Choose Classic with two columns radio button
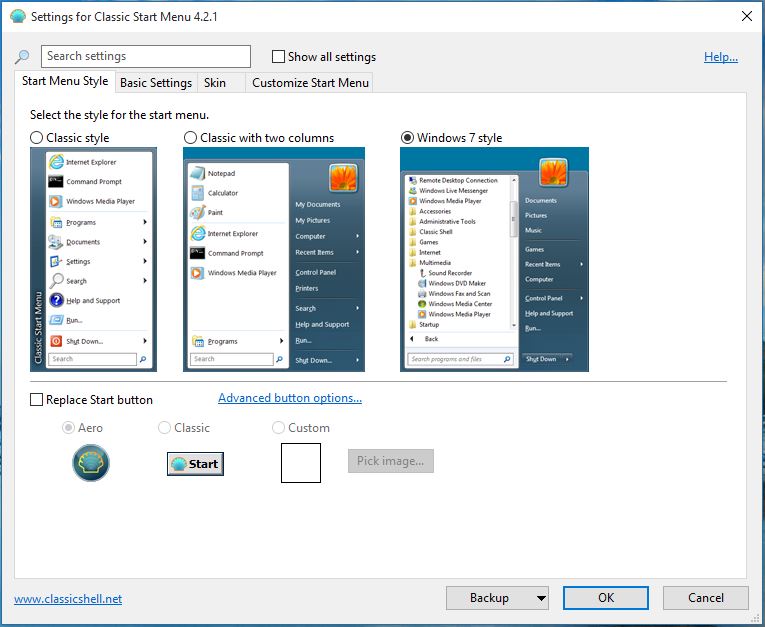765x627 pixels. 190,138
